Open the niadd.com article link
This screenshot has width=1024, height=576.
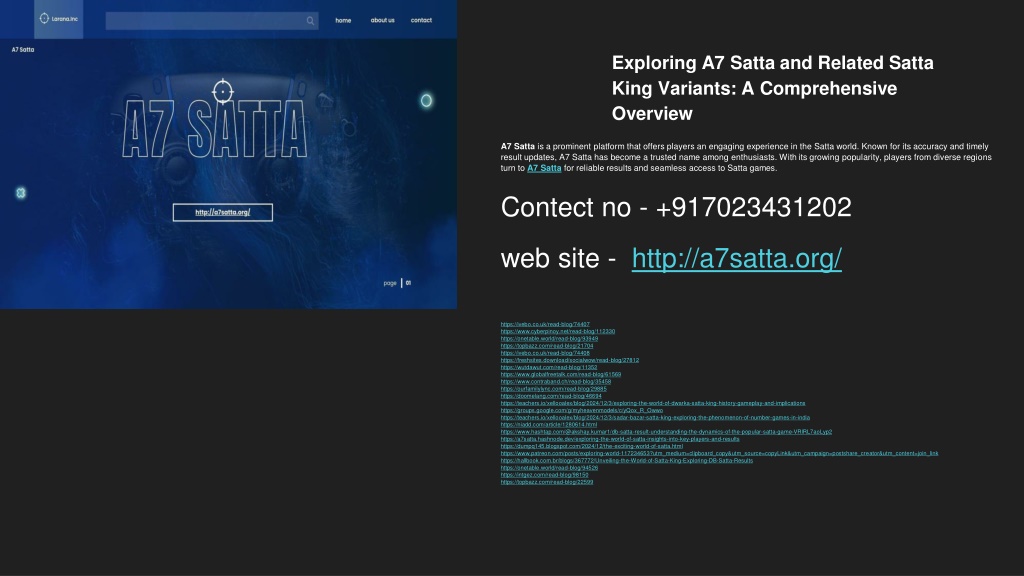point(549,424)
